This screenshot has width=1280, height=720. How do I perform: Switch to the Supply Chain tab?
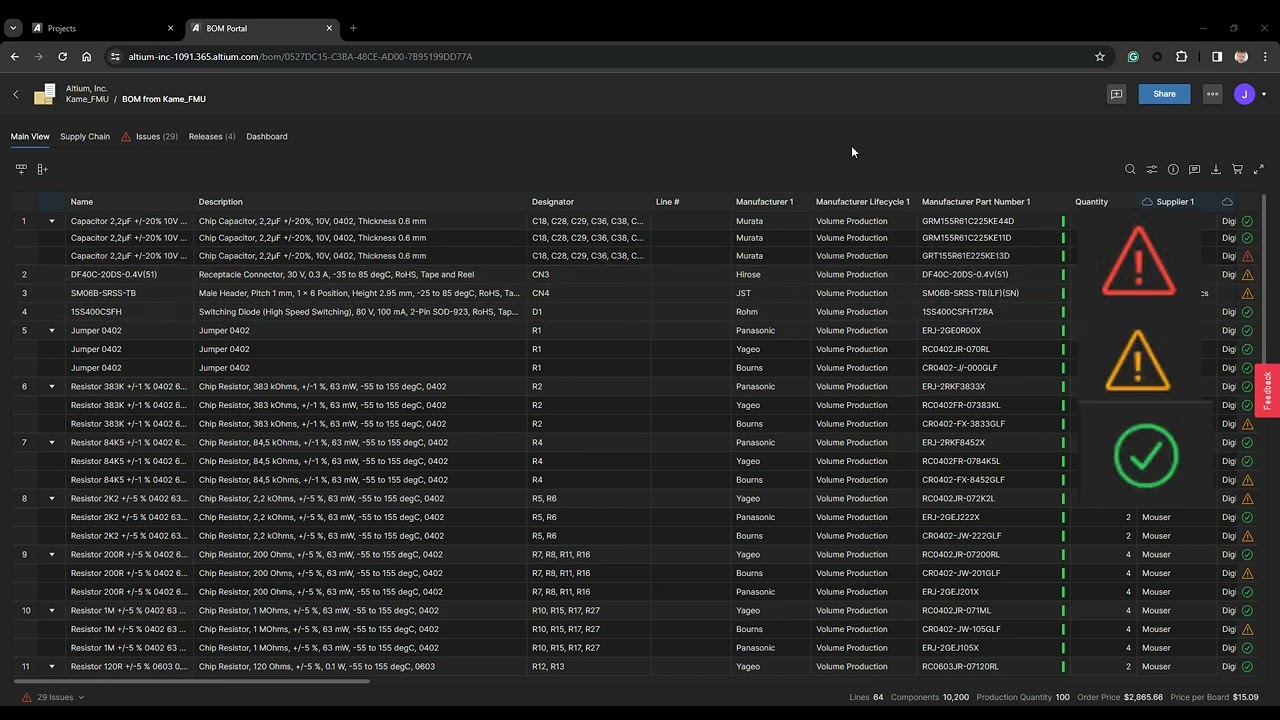point(85,137)
